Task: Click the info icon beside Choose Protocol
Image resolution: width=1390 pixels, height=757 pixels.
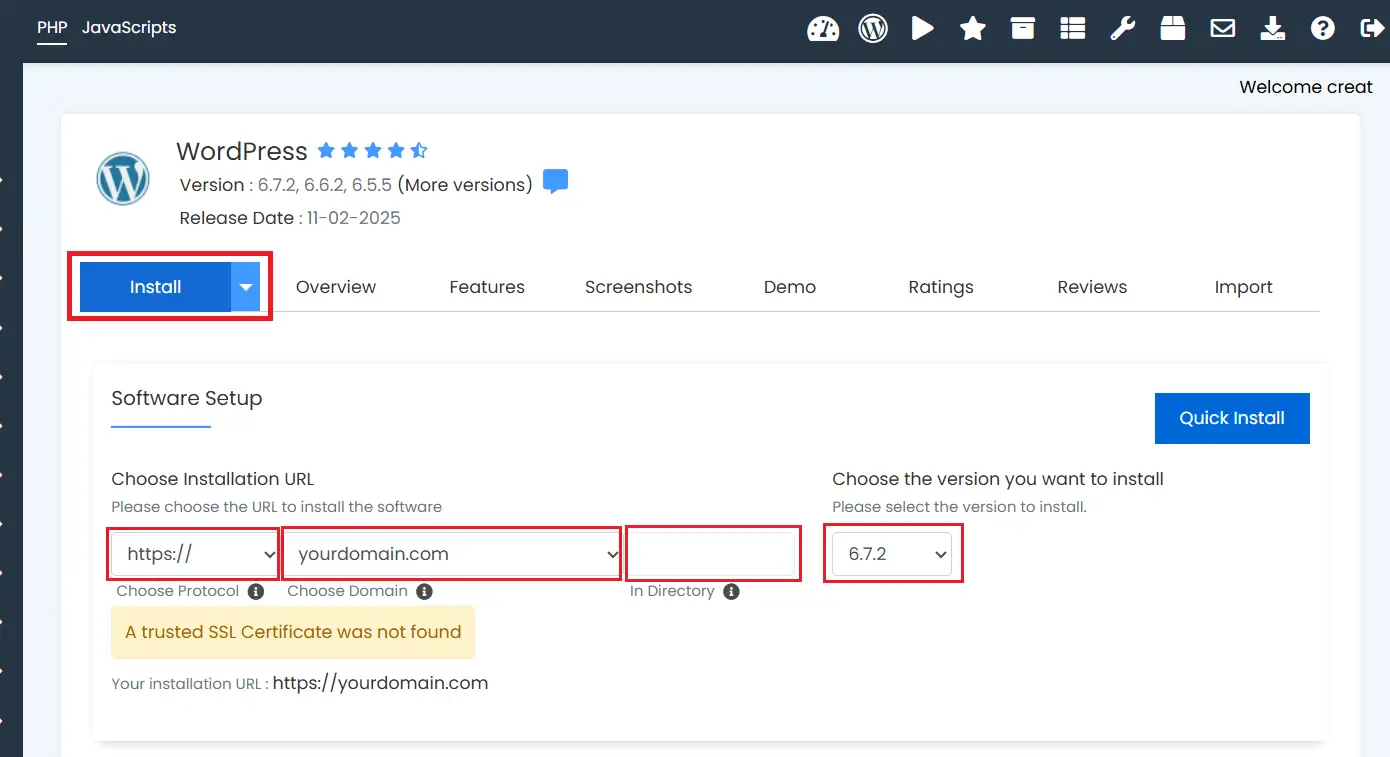Action: tap(256, 591)
